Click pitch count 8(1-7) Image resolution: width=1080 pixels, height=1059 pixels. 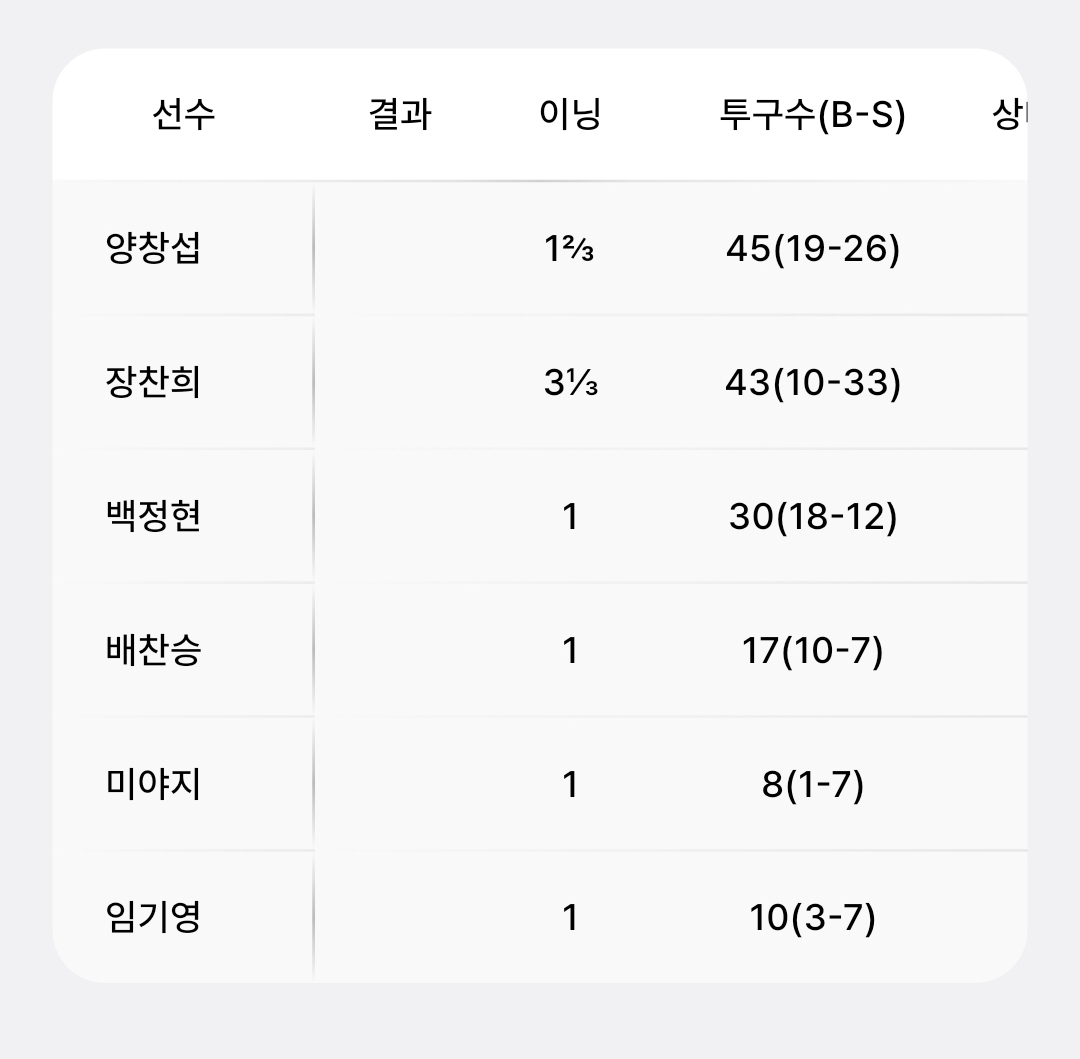pos(812,784)
